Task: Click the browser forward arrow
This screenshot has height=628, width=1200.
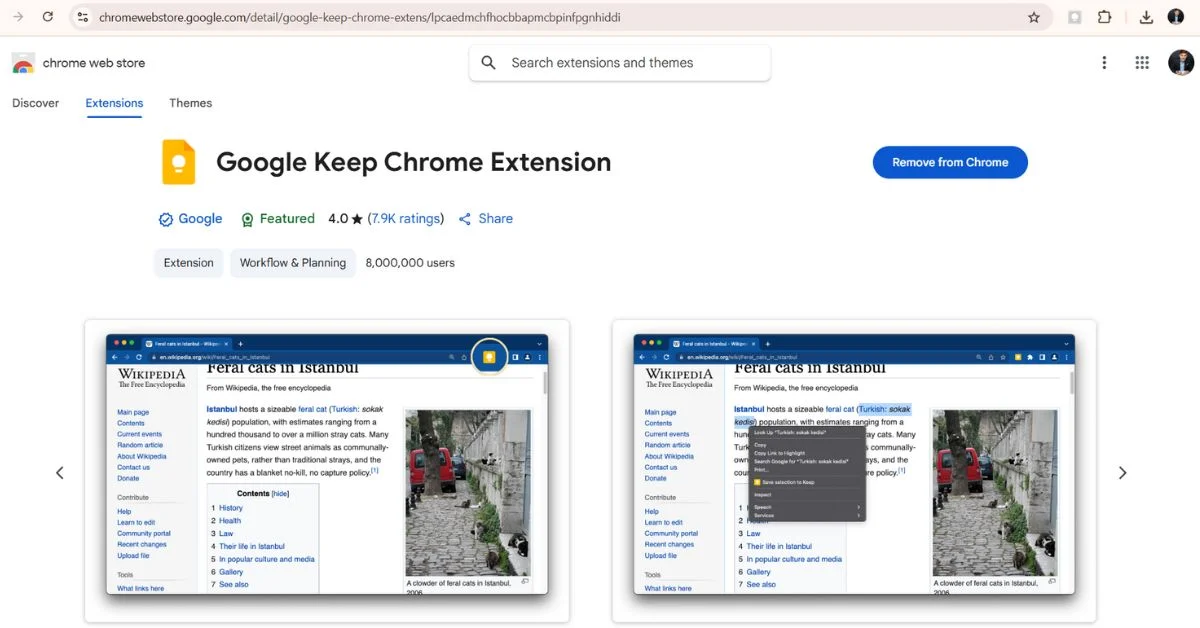Action: point(18,17)
